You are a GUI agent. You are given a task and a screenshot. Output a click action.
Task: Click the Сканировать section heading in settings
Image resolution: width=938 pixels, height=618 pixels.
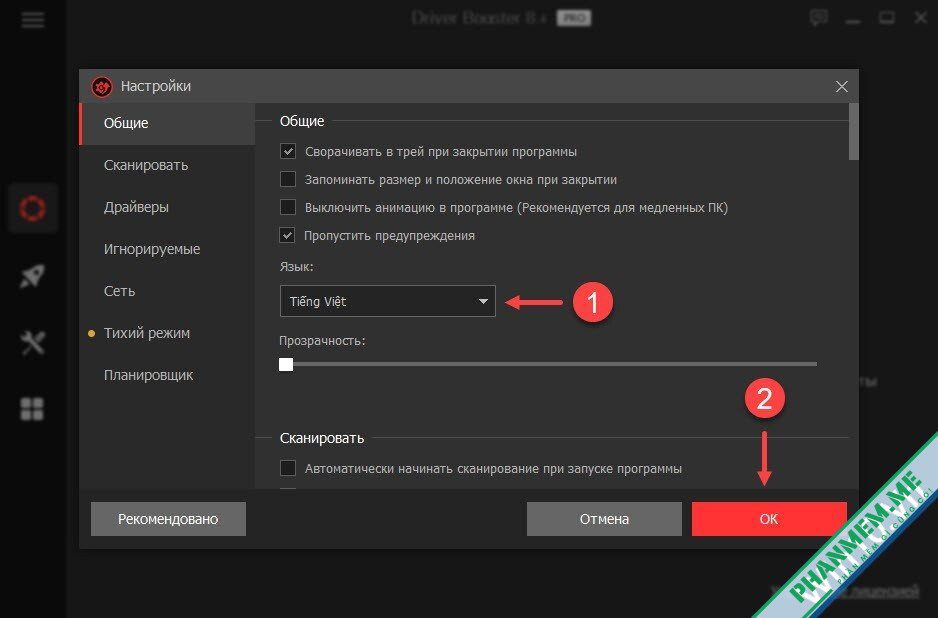(x=322, y=438)
